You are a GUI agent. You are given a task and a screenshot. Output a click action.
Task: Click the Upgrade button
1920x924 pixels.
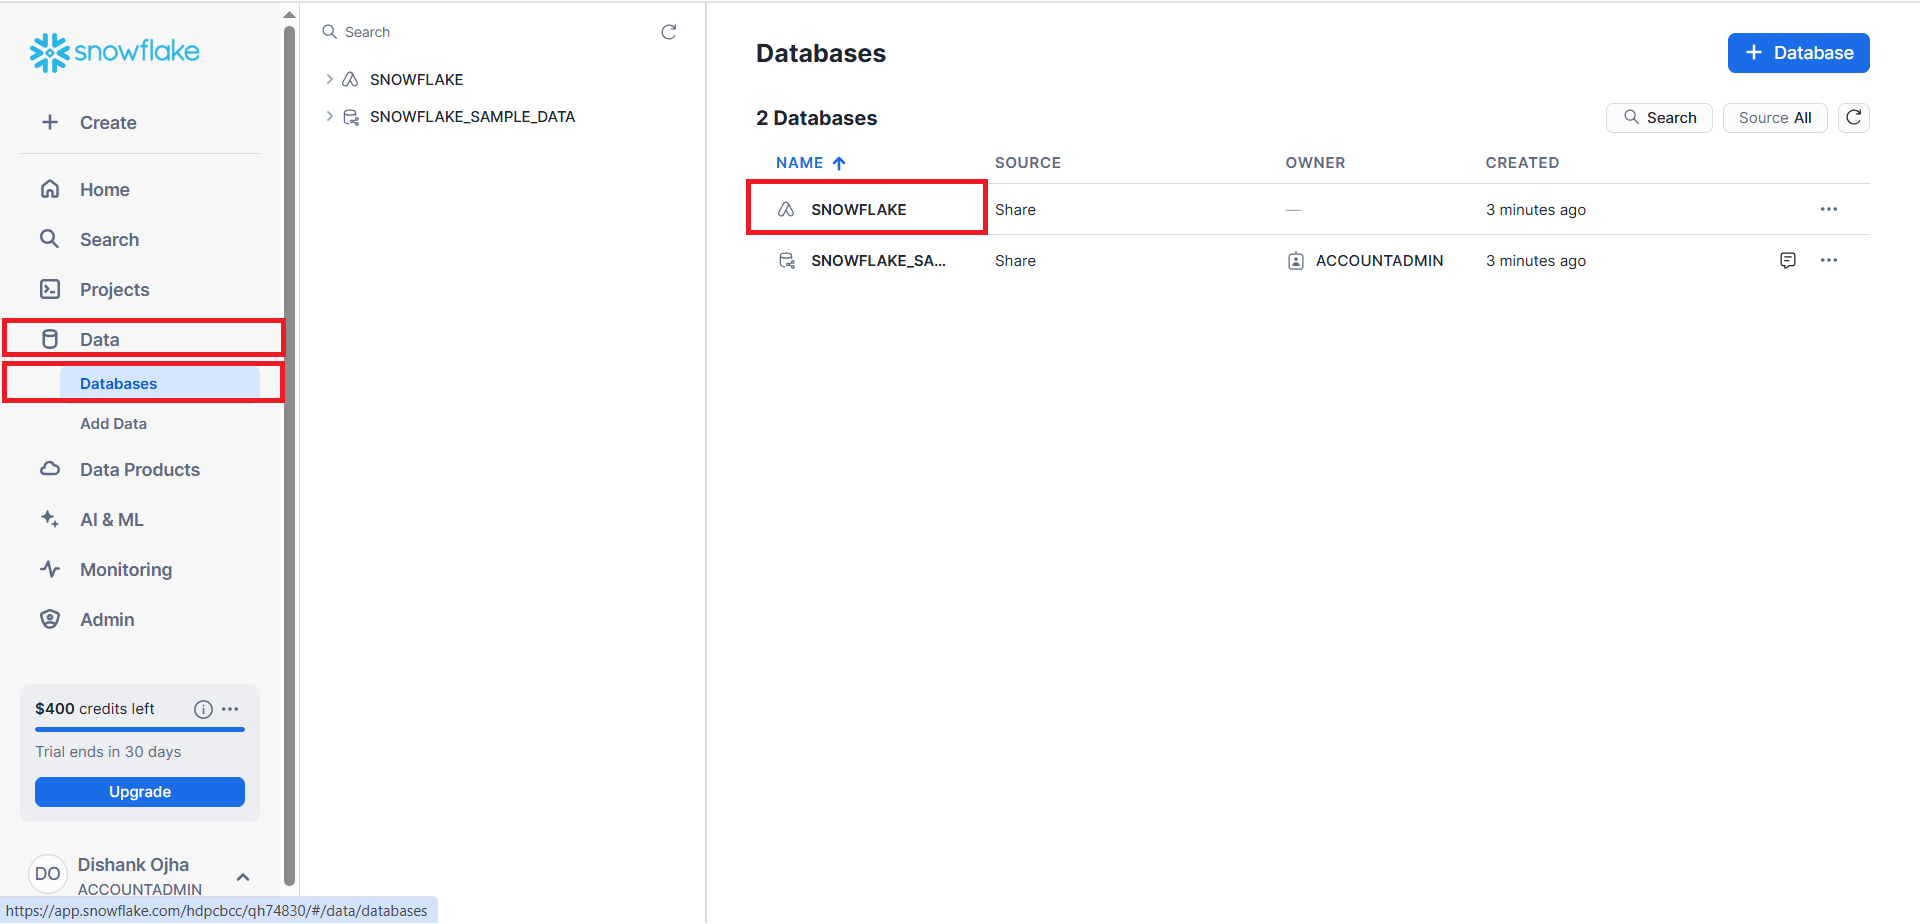point(140,792)
